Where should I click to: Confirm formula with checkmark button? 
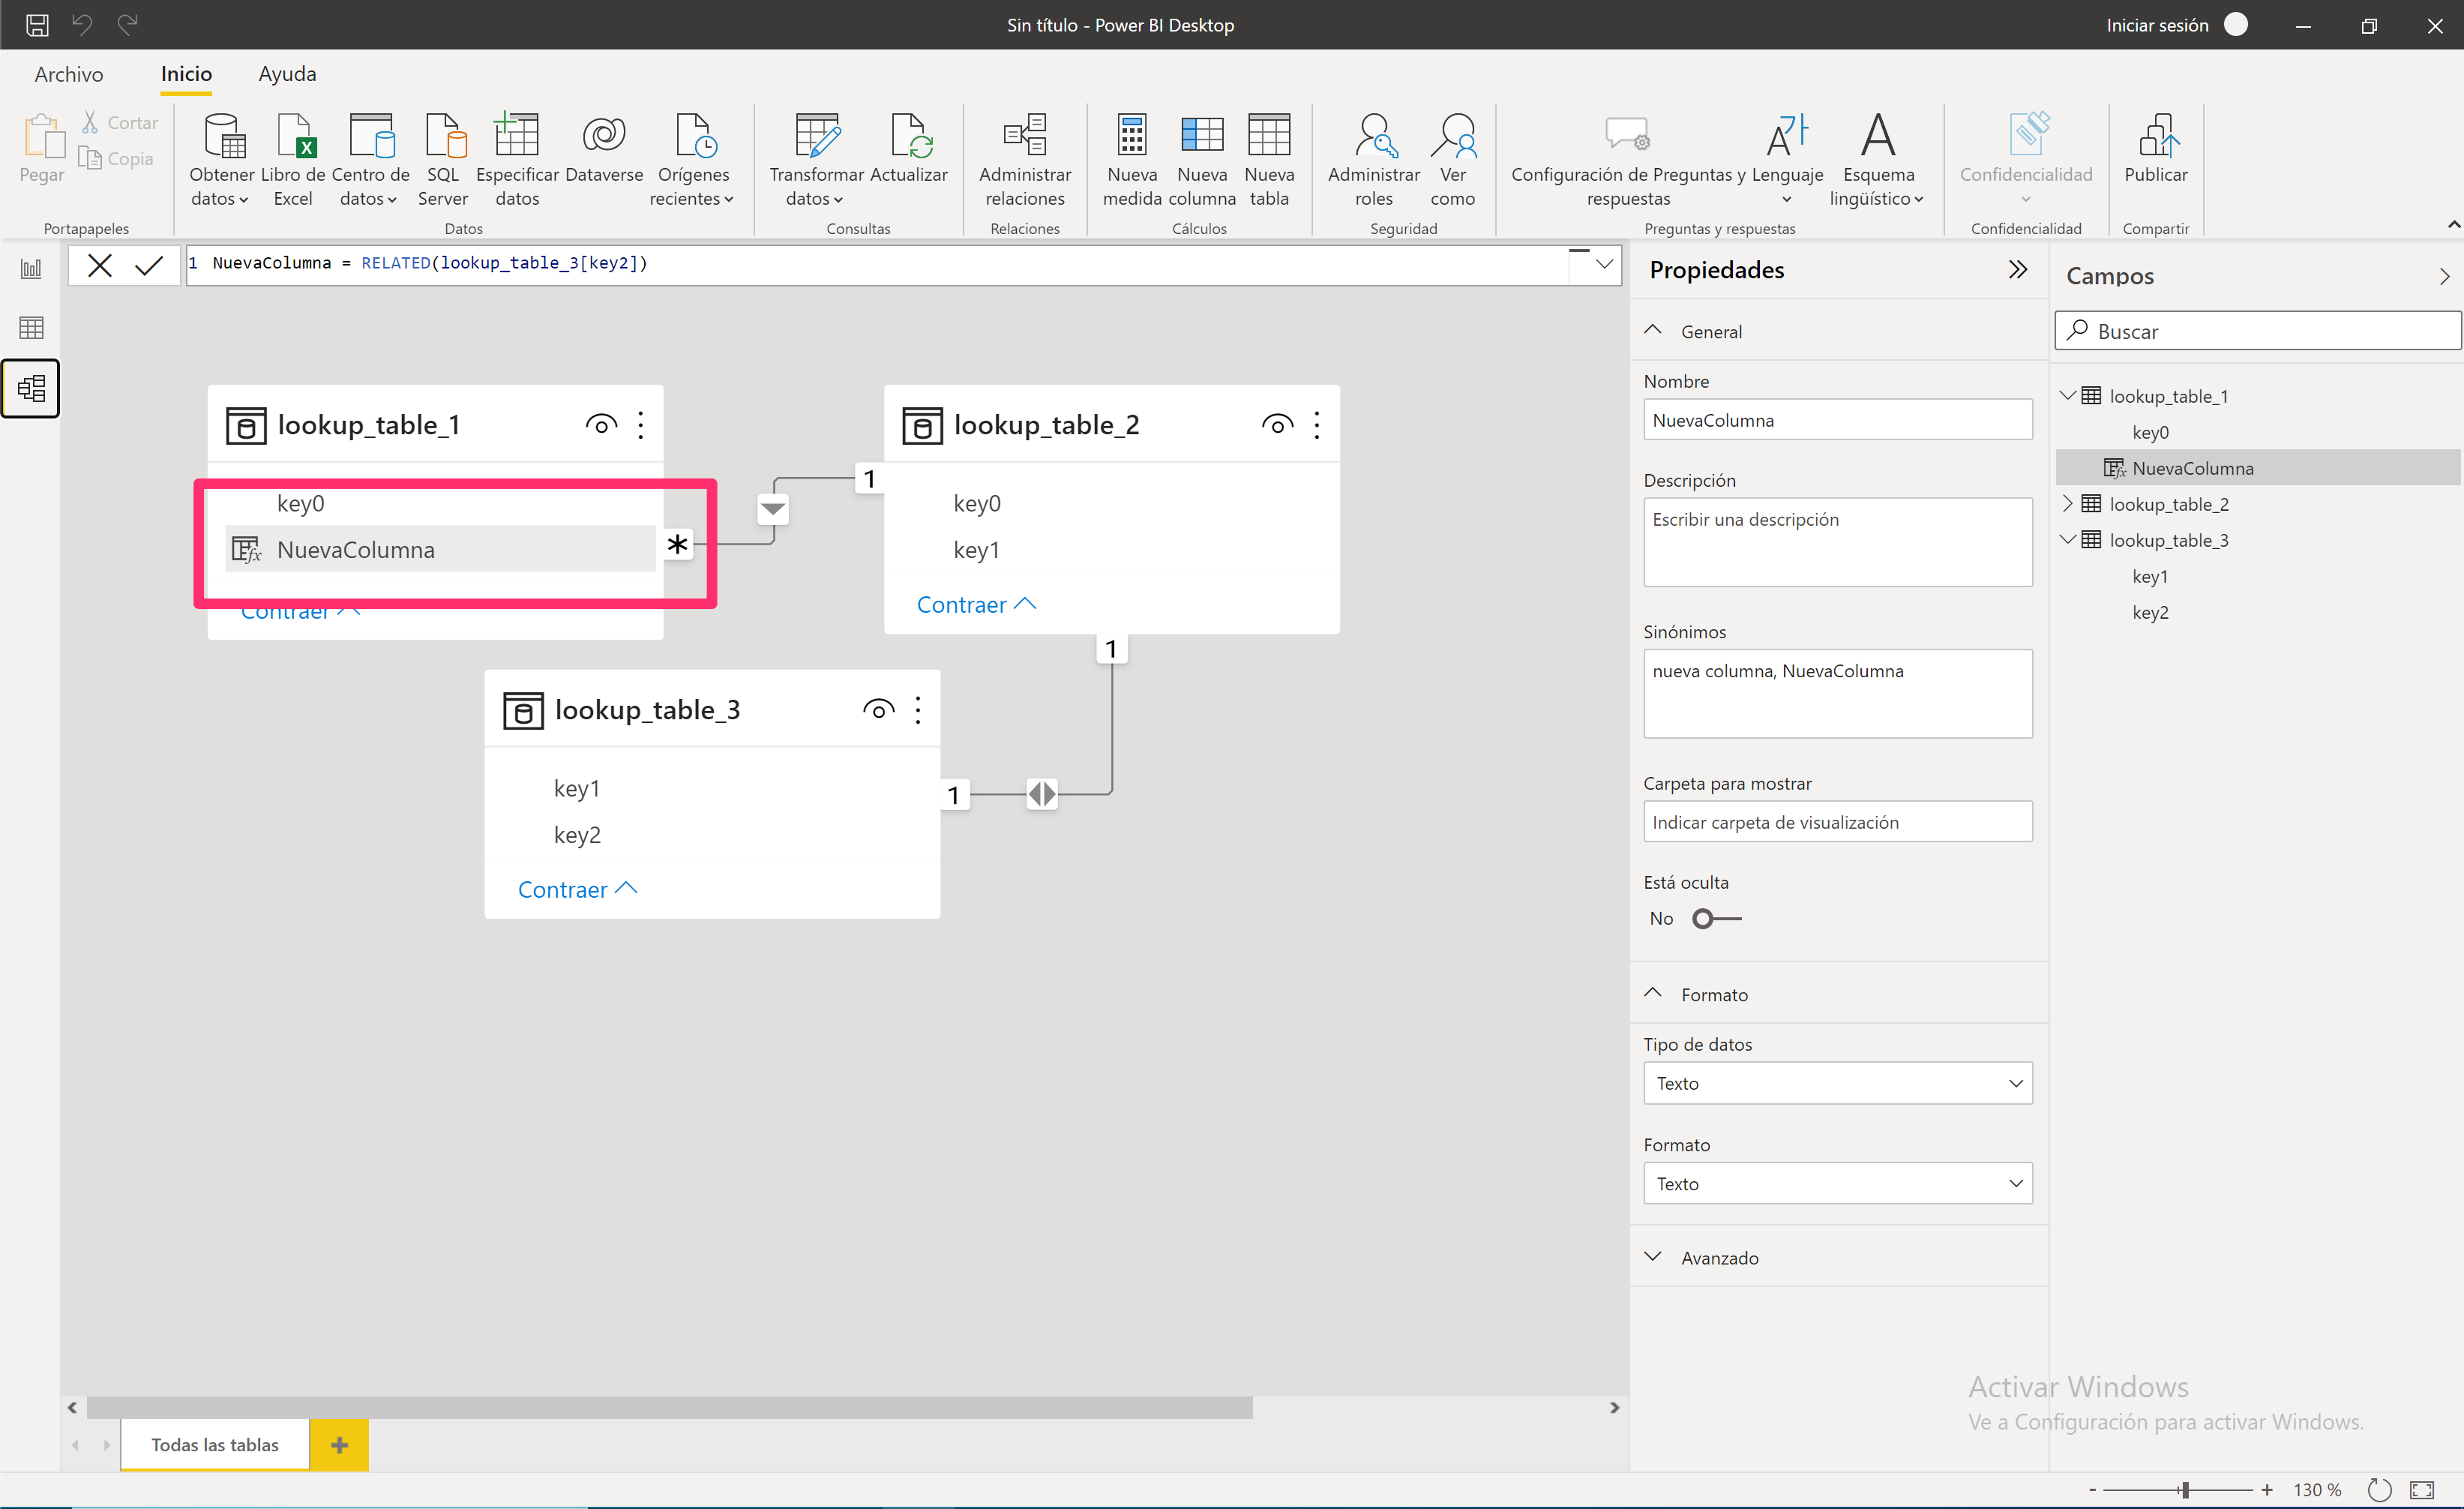pyautogui.click(x=149, y=265)
